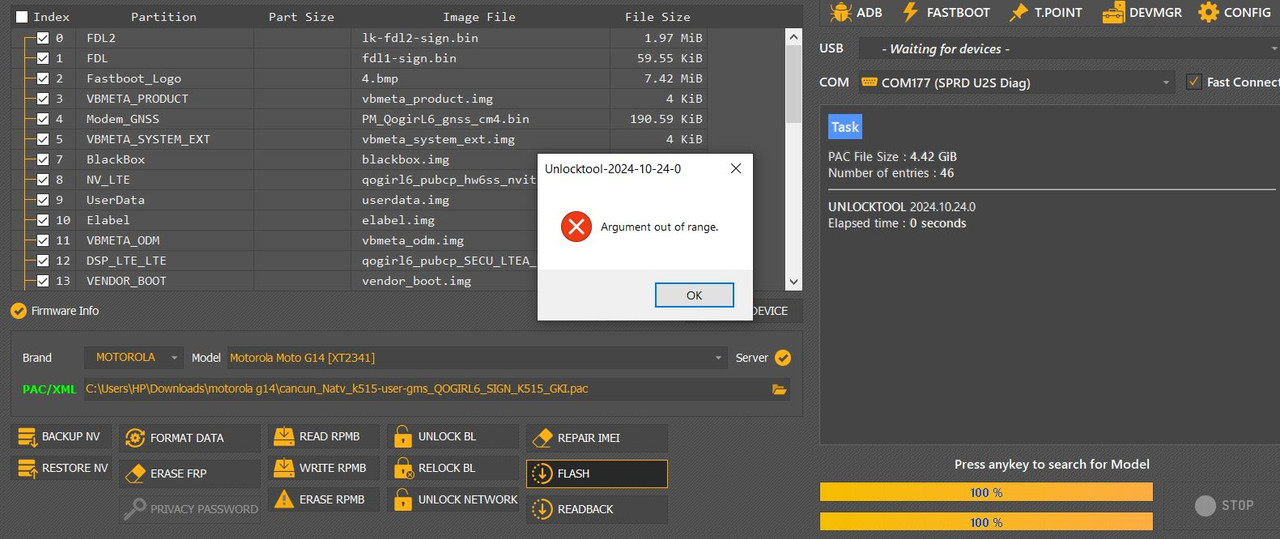Click the ERASE FRP button
Image resolution: width=1280 pixels, height=539 pixels.
(x=190, y=473)
